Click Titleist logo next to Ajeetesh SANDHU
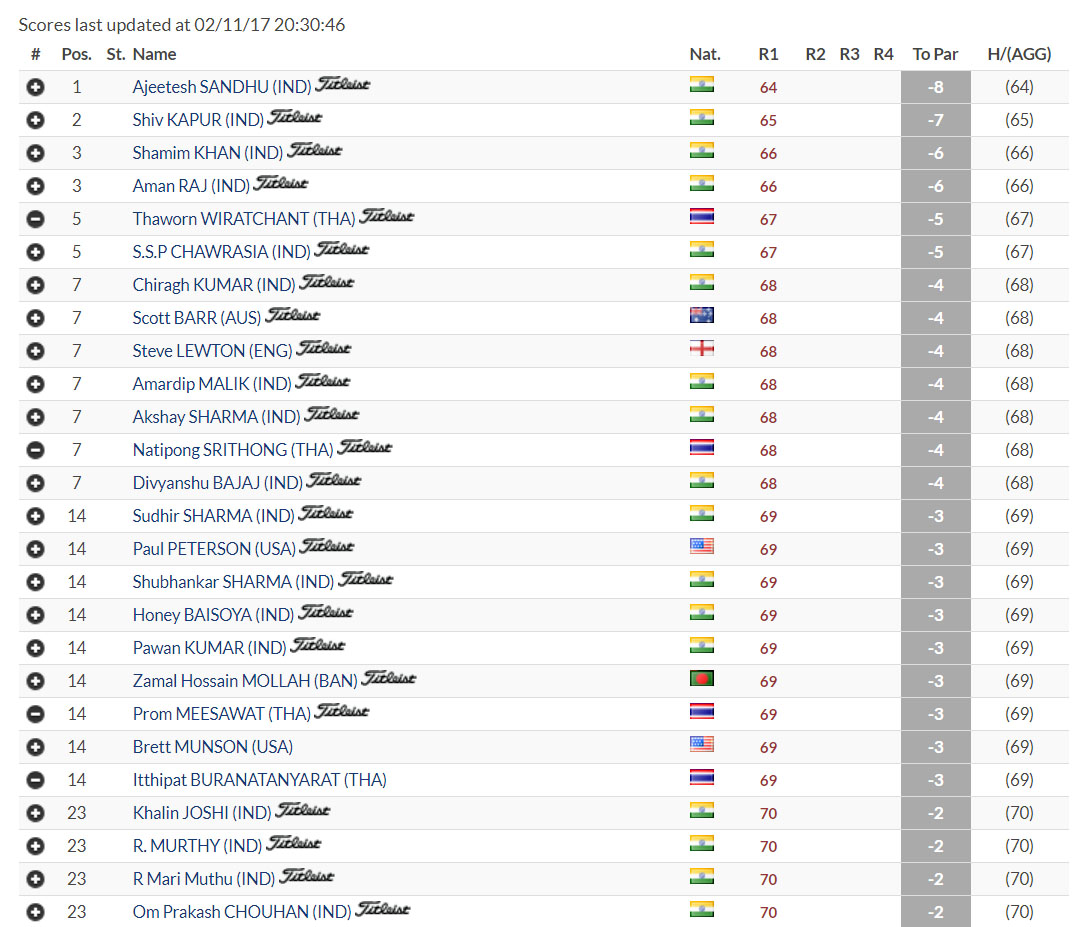Viewport: 1083px width, 927px height. click(343, 84)
